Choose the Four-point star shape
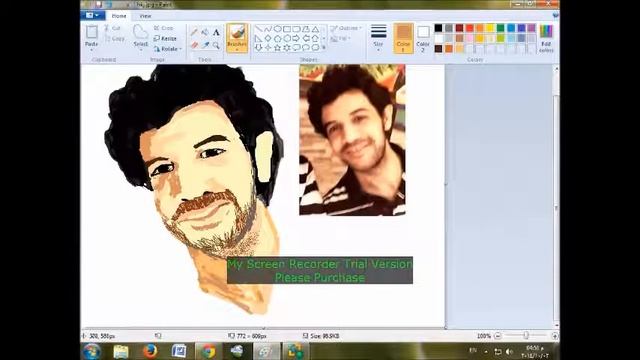 pos(268,48)
